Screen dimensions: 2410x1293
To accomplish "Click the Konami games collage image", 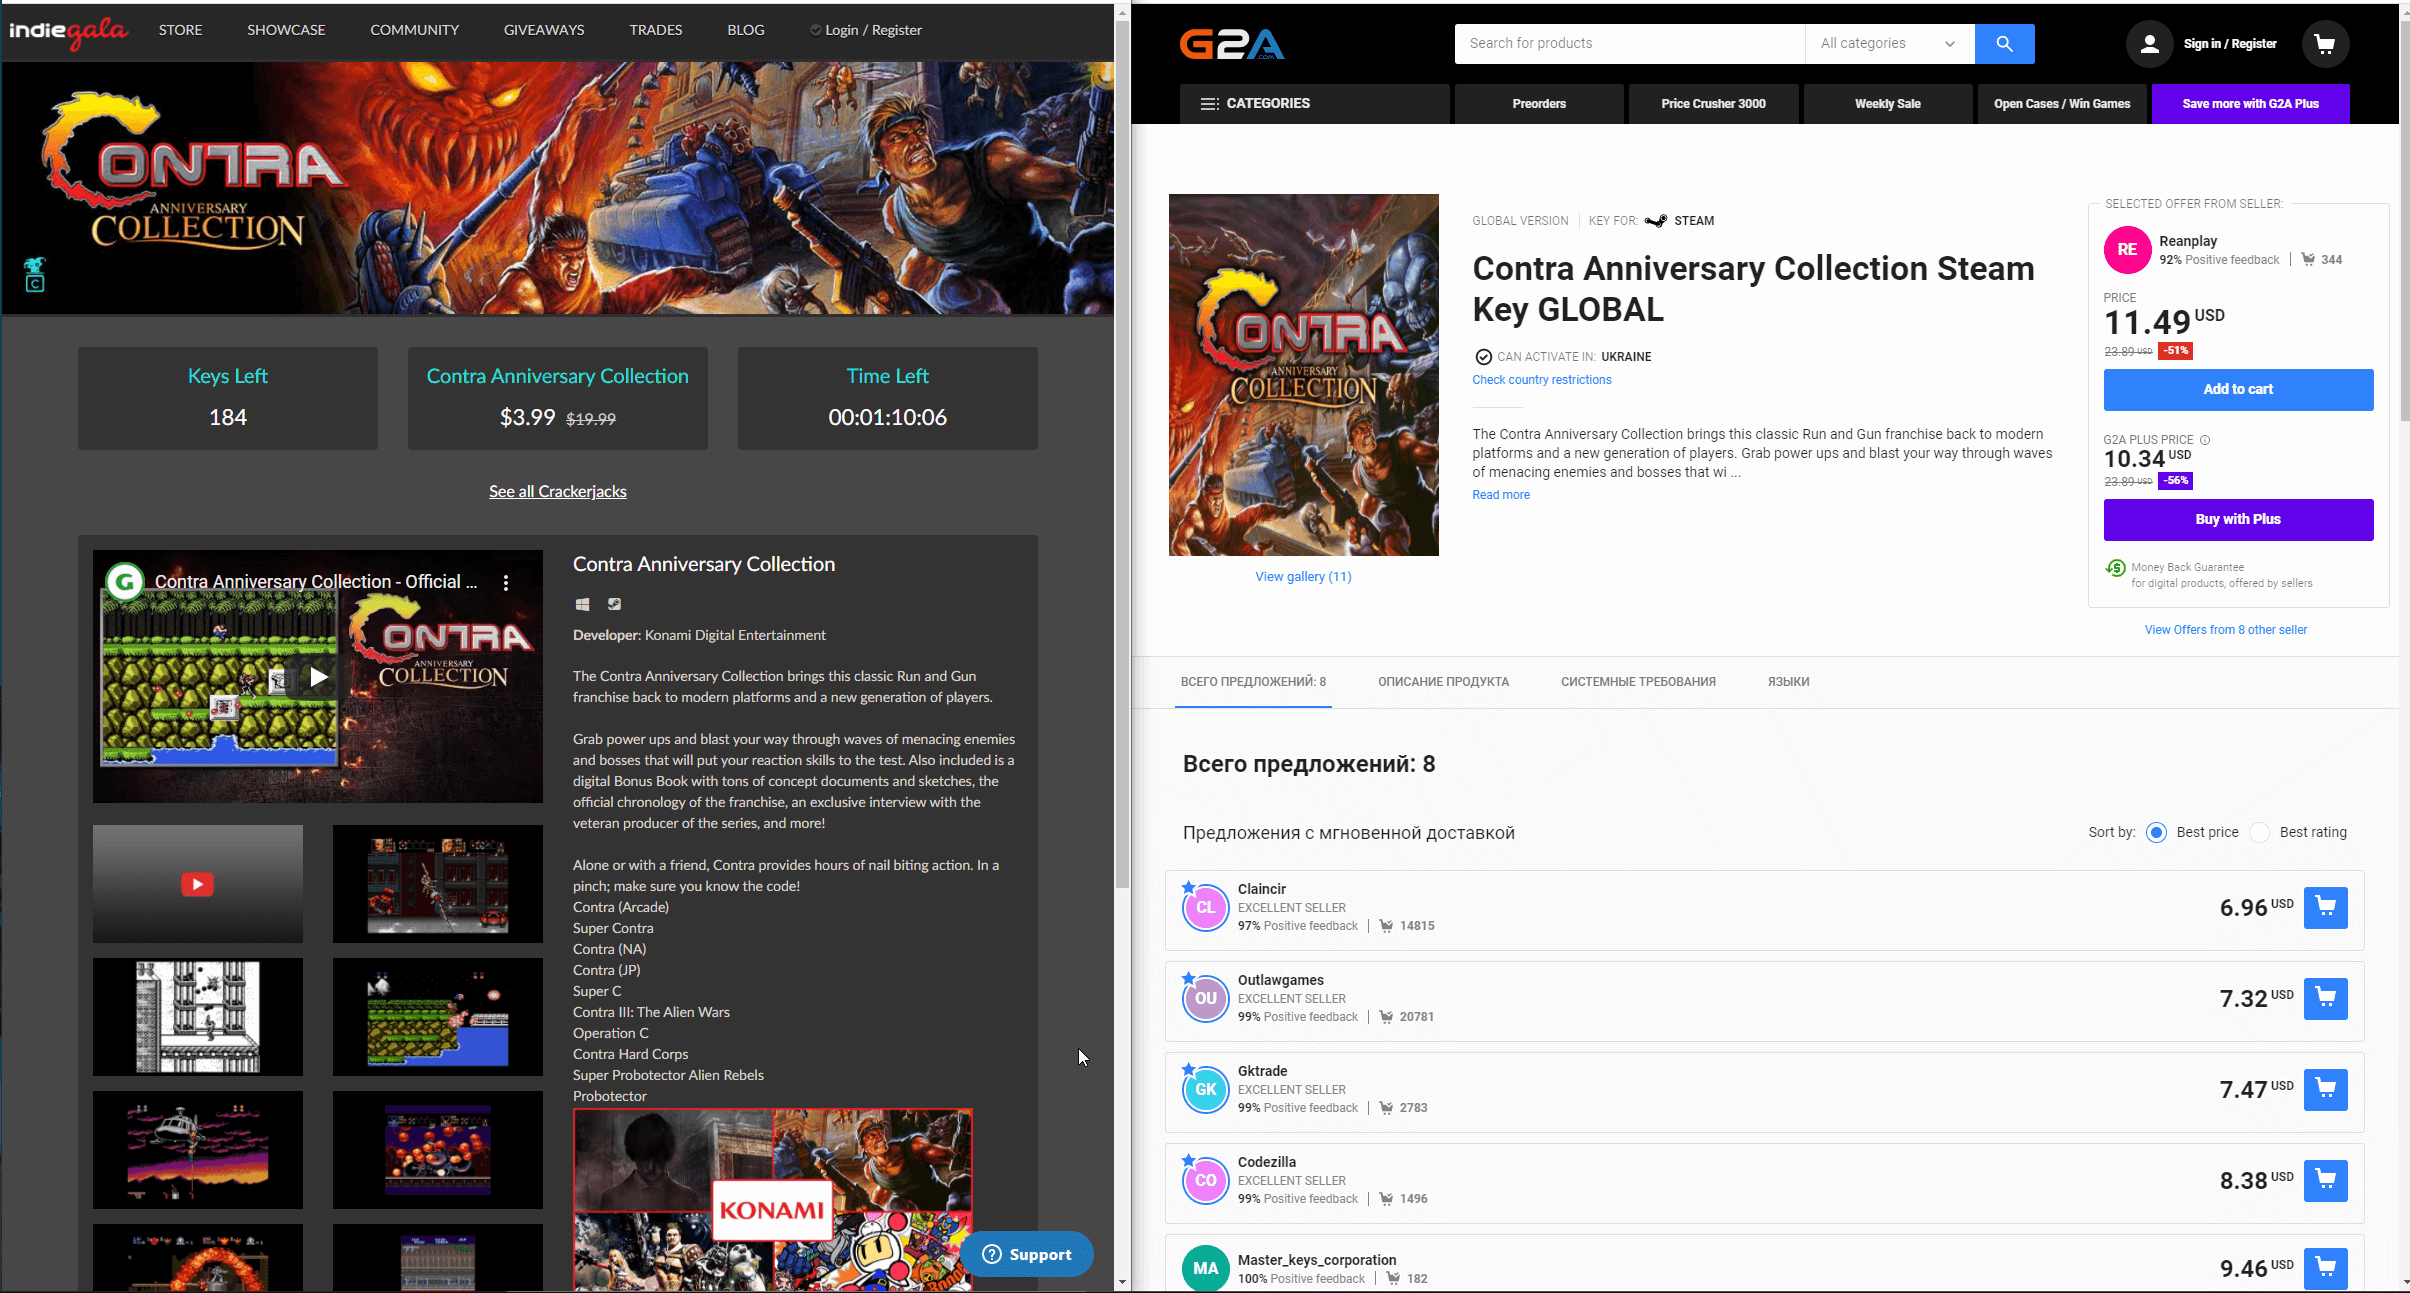I will (772, 1200).
